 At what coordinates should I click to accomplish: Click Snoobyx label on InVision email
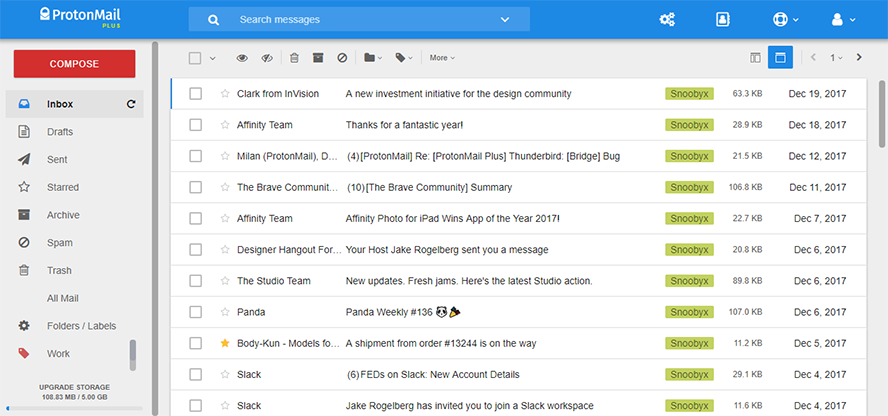(689, 94)
